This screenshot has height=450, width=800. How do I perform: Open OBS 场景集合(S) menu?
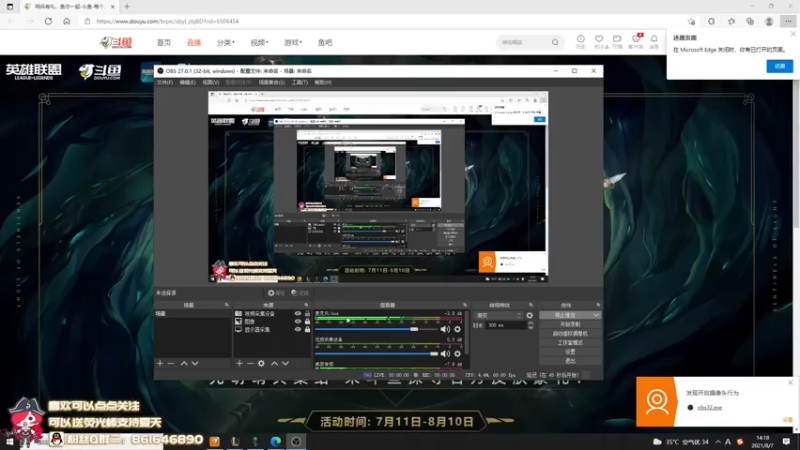(271, 82)
